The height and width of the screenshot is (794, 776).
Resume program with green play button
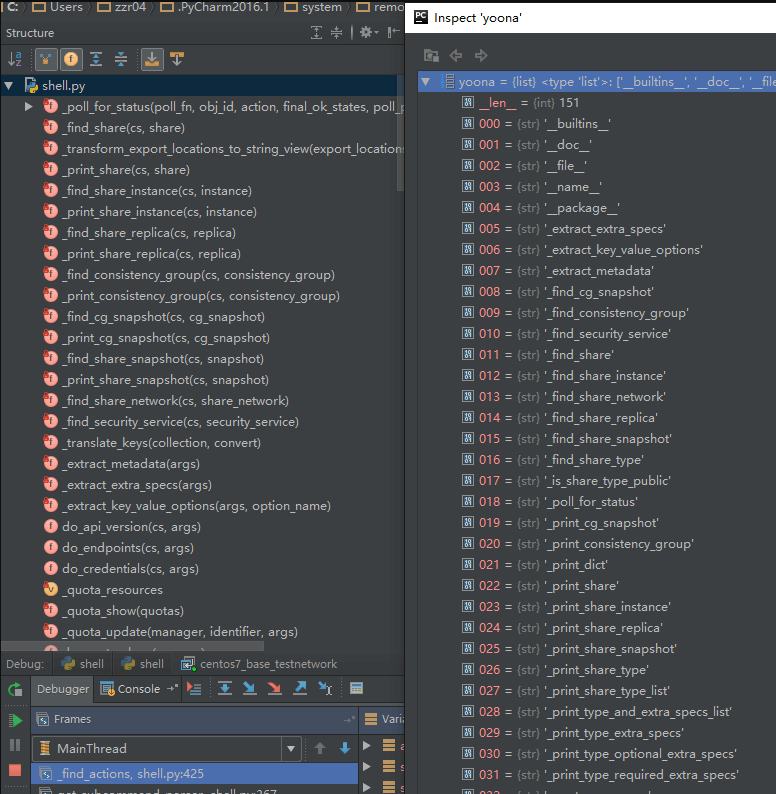pyautogui.click(x=15, y=720)
